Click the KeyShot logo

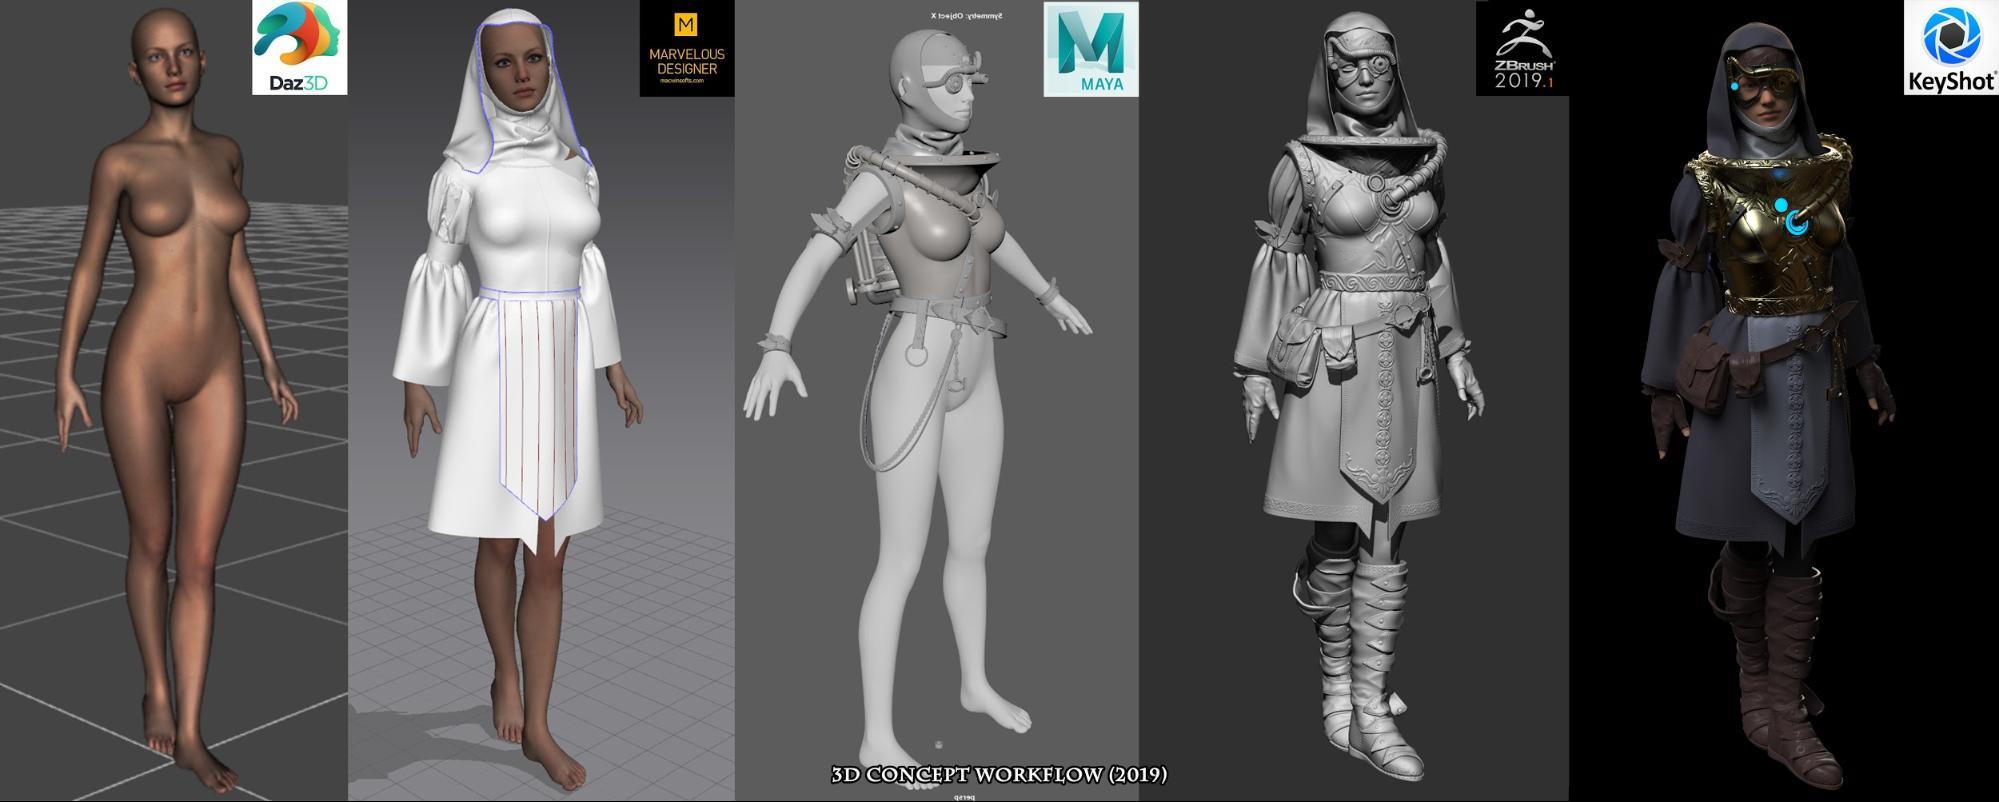(1951, 48)
